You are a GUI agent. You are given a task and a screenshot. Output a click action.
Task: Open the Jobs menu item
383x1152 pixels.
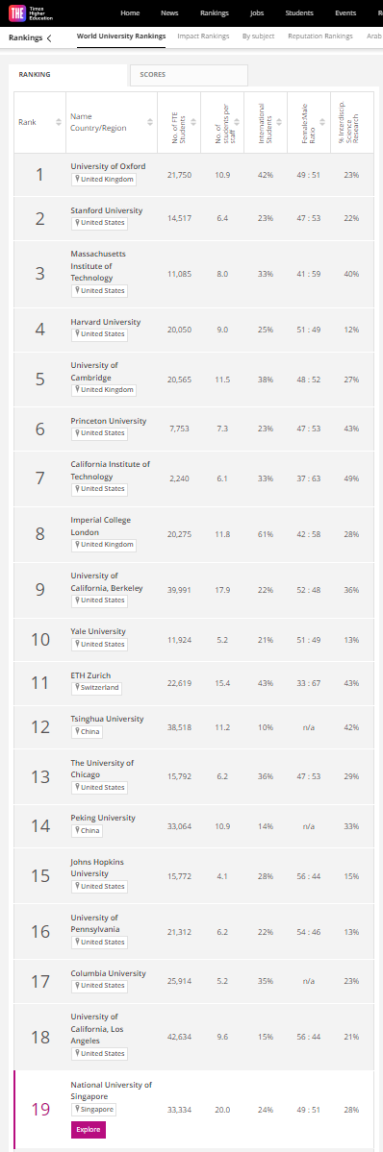(x=258, y=13)
